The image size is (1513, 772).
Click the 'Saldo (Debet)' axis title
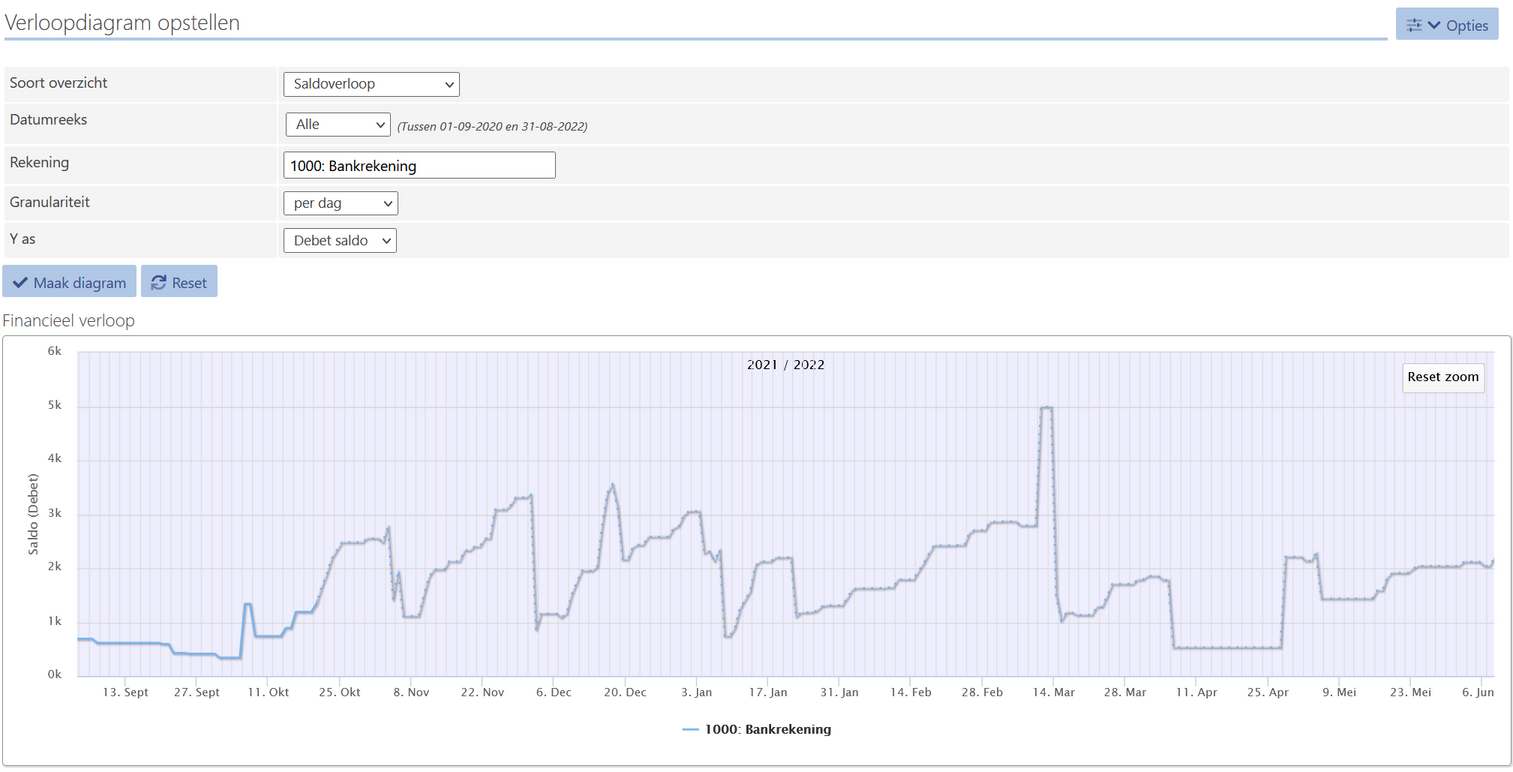[x=33, y=514]
